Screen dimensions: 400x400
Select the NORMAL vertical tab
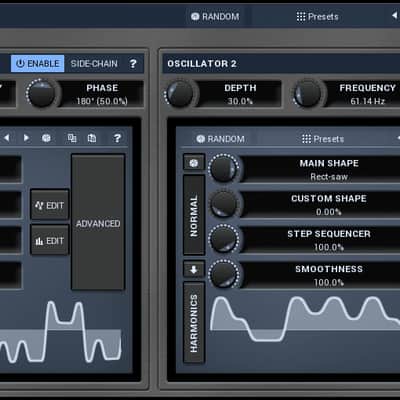tap(194, 215)
